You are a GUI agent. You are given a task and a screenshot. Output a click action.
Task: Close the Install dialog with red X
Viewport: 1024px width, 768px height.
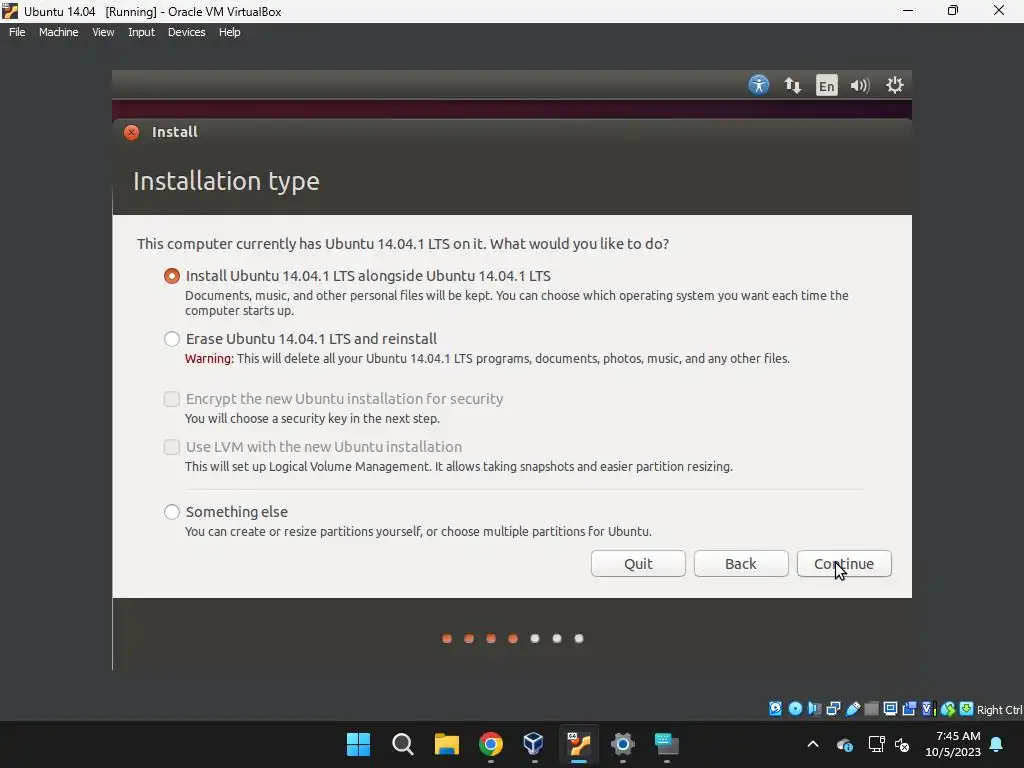(x=131, y=133)
